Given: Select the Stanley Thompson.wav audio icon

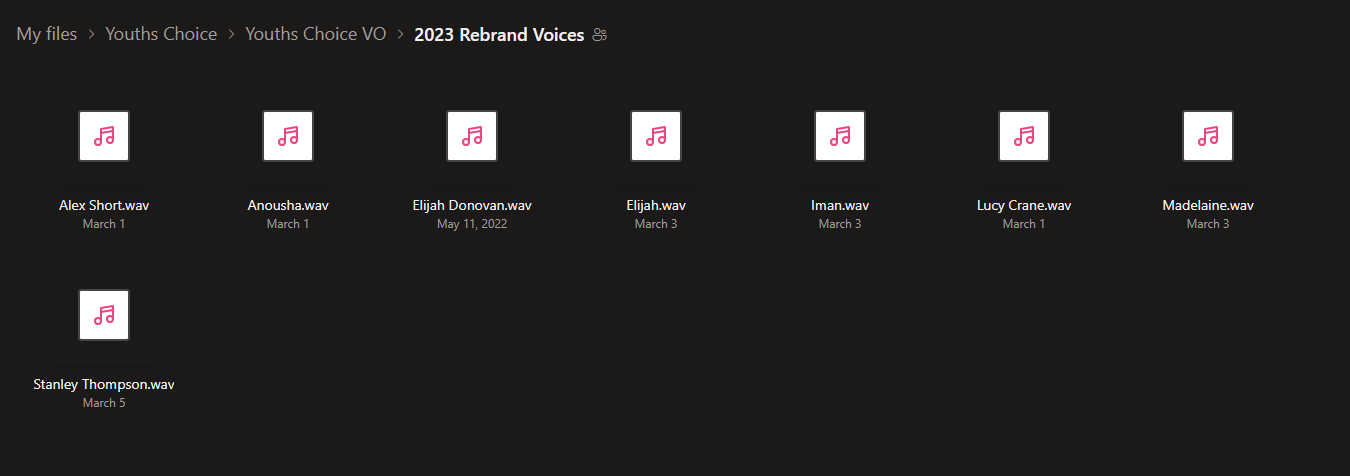Looking at the screenshot, I should [104, 315].
